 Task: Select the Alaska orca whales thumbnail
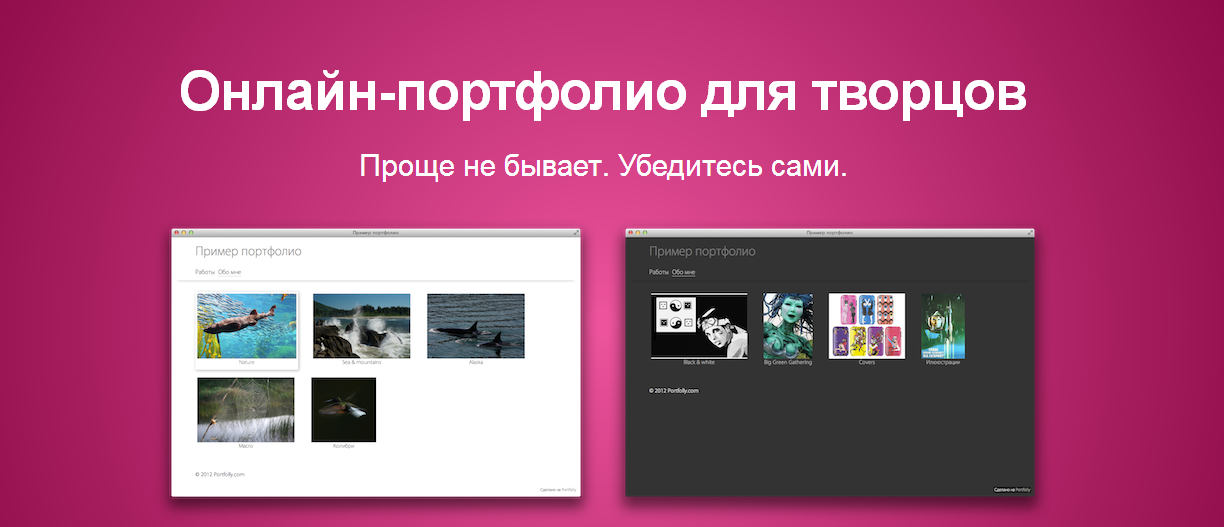[x=476, y=326]
